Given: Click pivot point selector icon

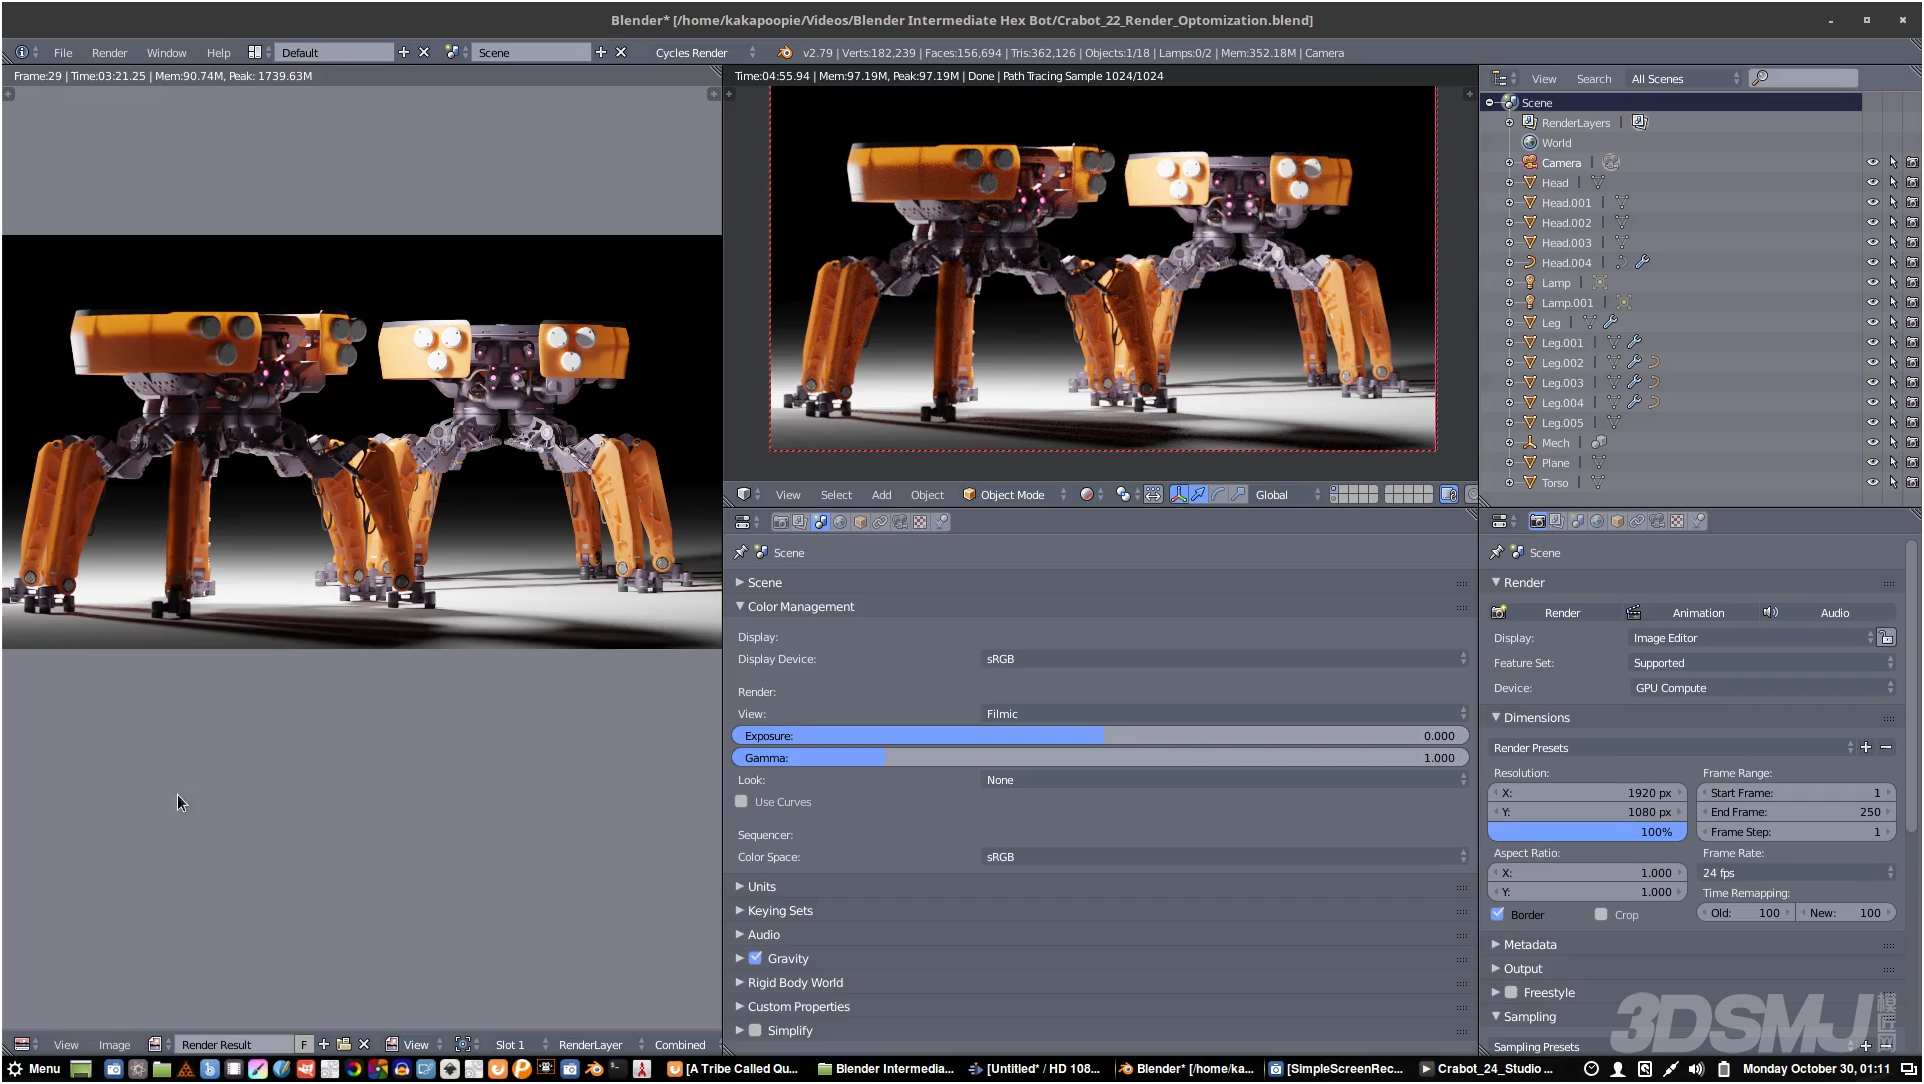Looking at the screenshot, I should tap(1123, 494).
